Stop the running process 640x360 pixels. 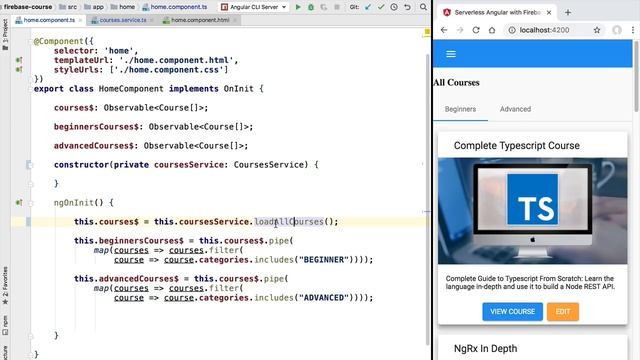click(x=337, y=7)
